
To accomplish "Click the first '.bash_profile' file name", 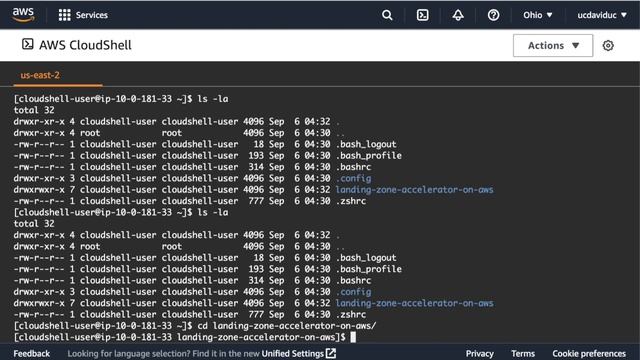I will (369, 156).
